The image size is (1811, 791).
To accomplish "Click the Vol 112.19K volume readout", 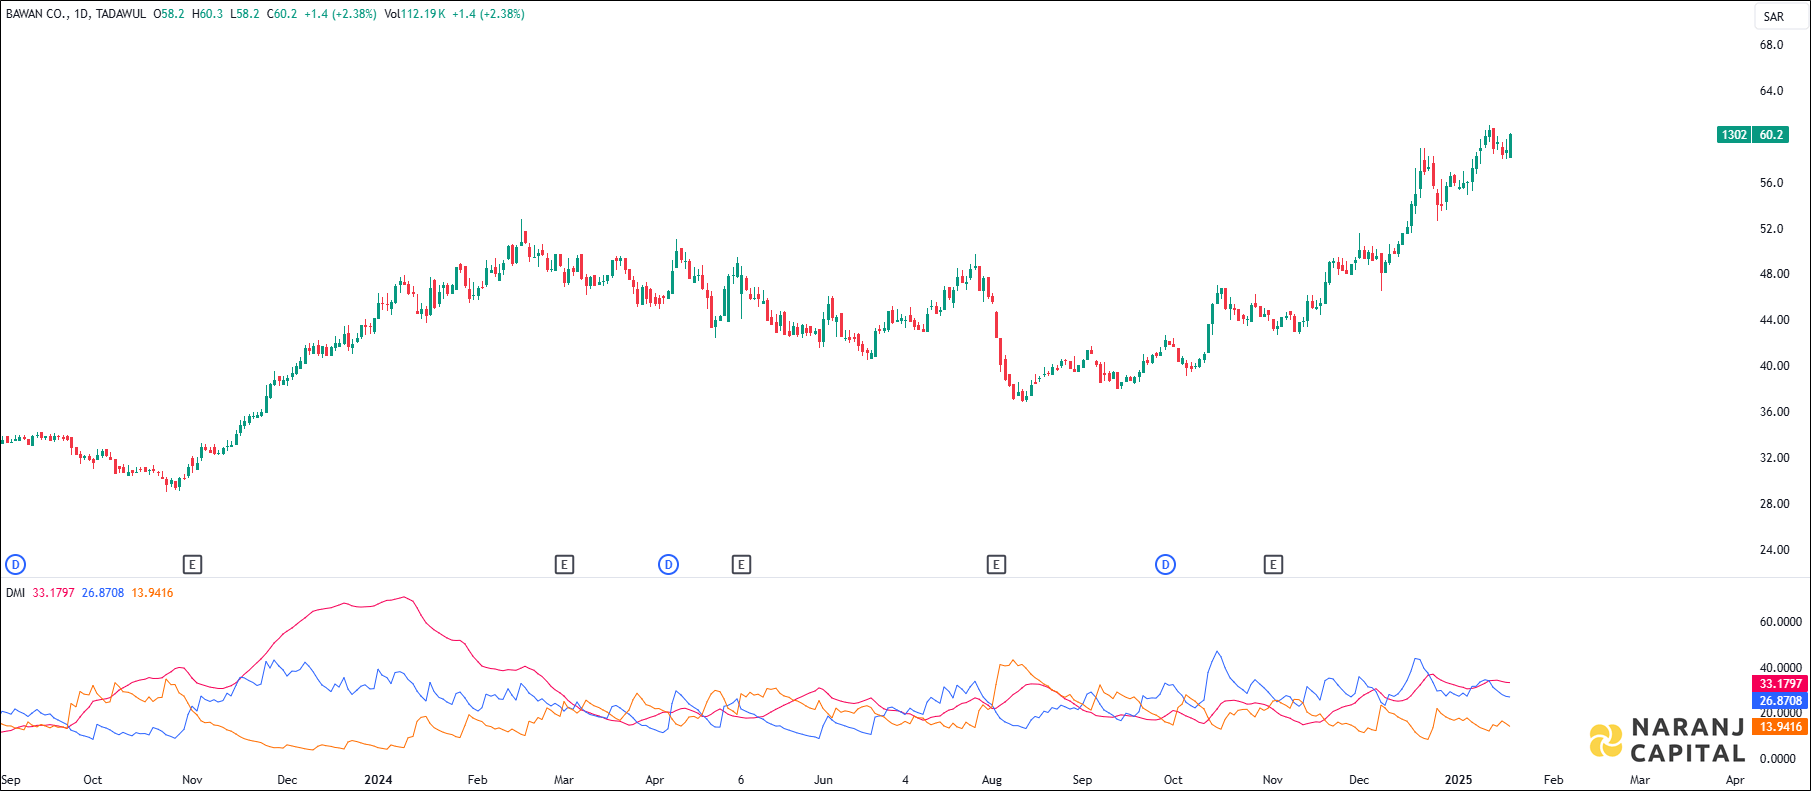I will click(x=415, y=14).
